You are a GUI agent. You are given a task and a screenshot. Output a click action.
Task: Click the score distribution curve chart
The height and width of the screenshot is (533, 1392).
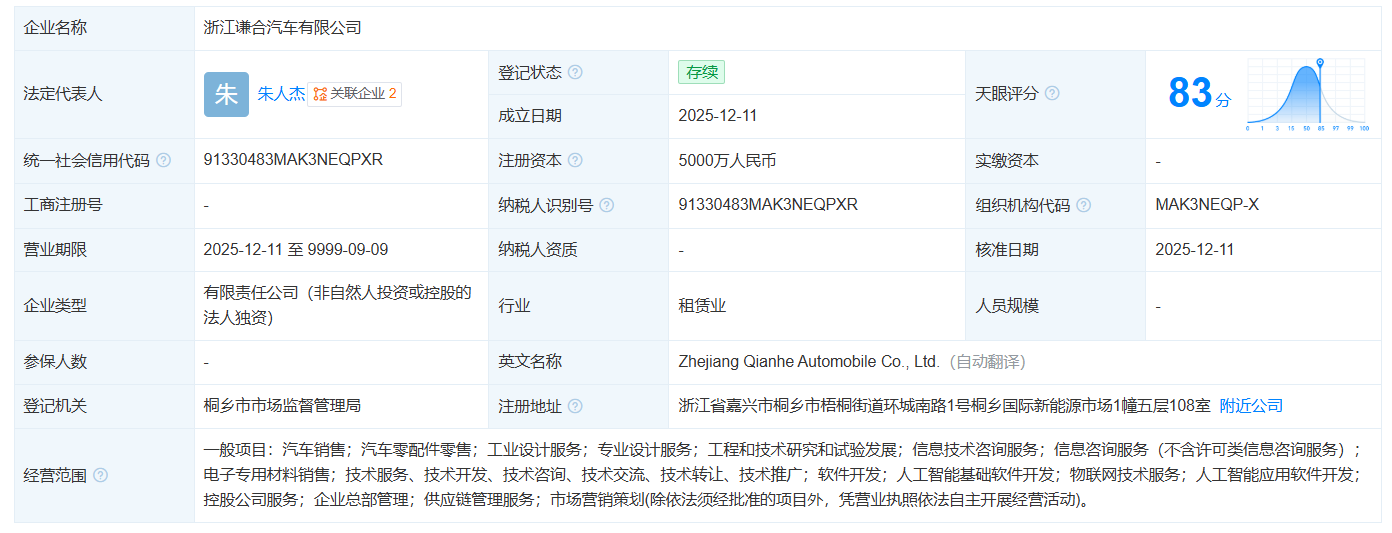click(x=1306, y=95)
